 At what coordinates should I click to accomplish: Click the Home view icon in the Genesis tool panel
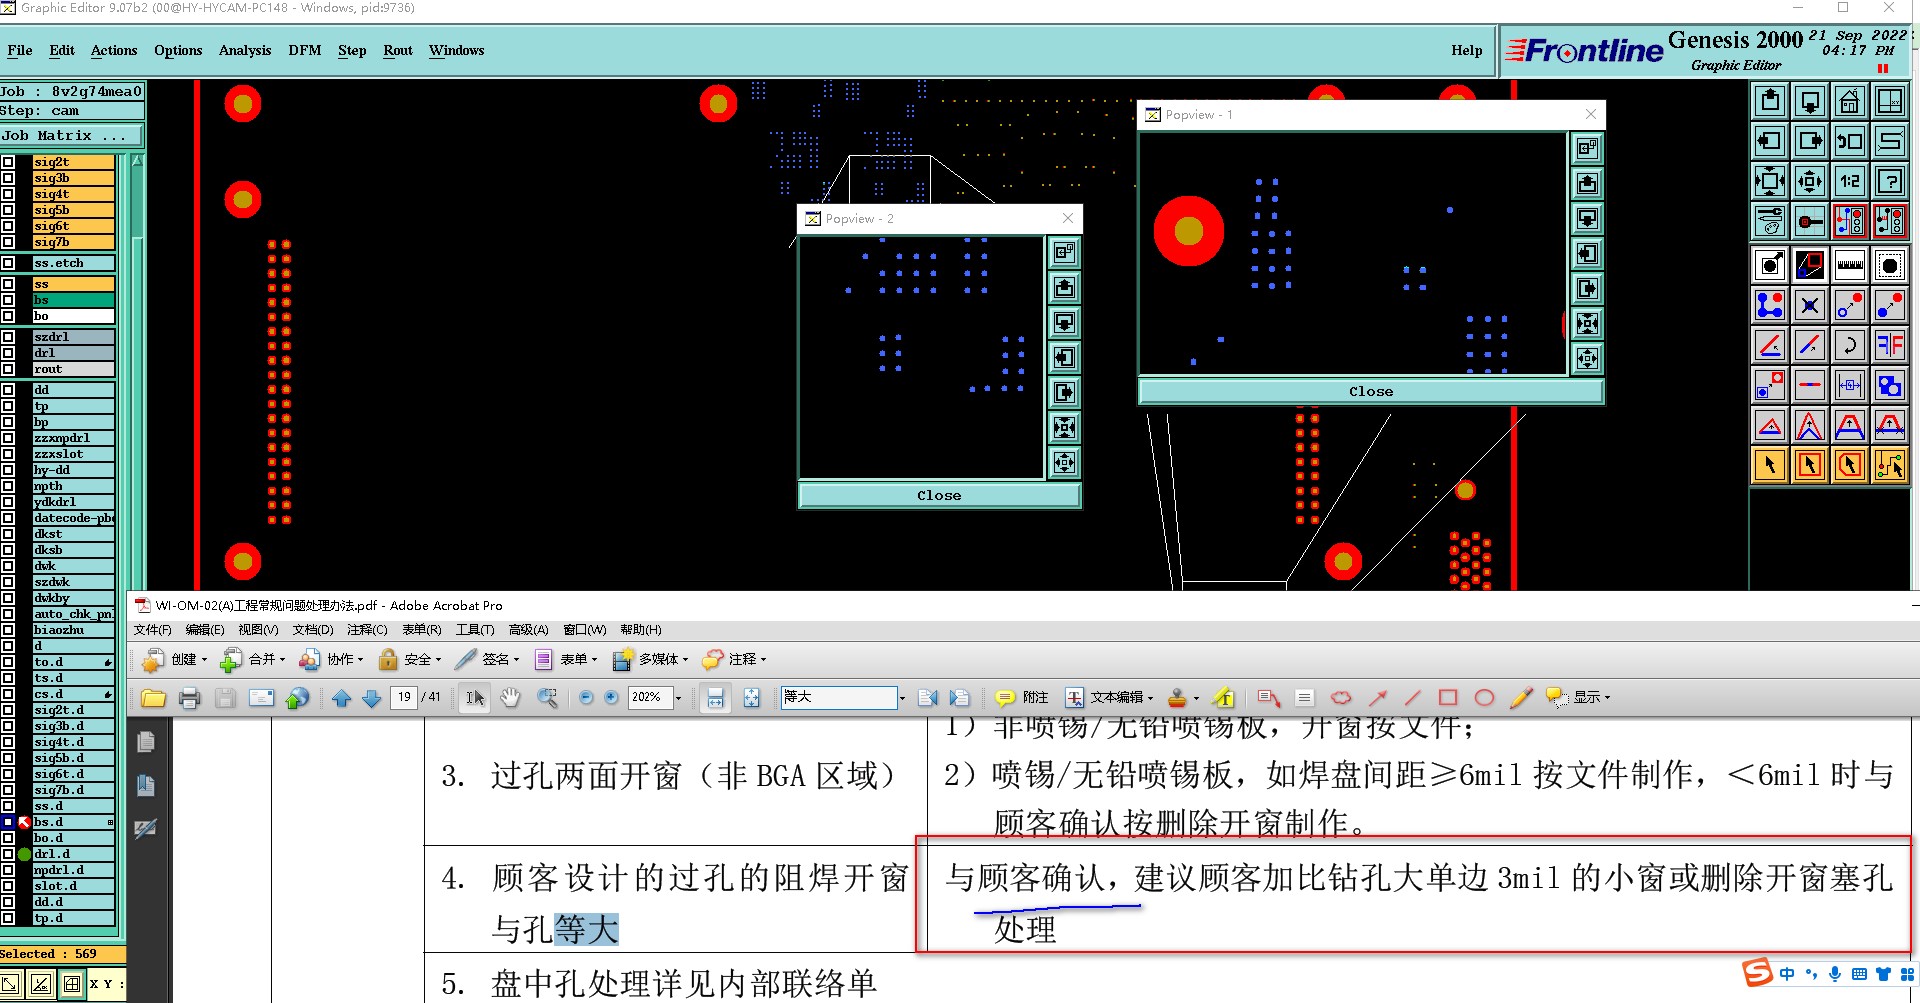pos(1849,101)
